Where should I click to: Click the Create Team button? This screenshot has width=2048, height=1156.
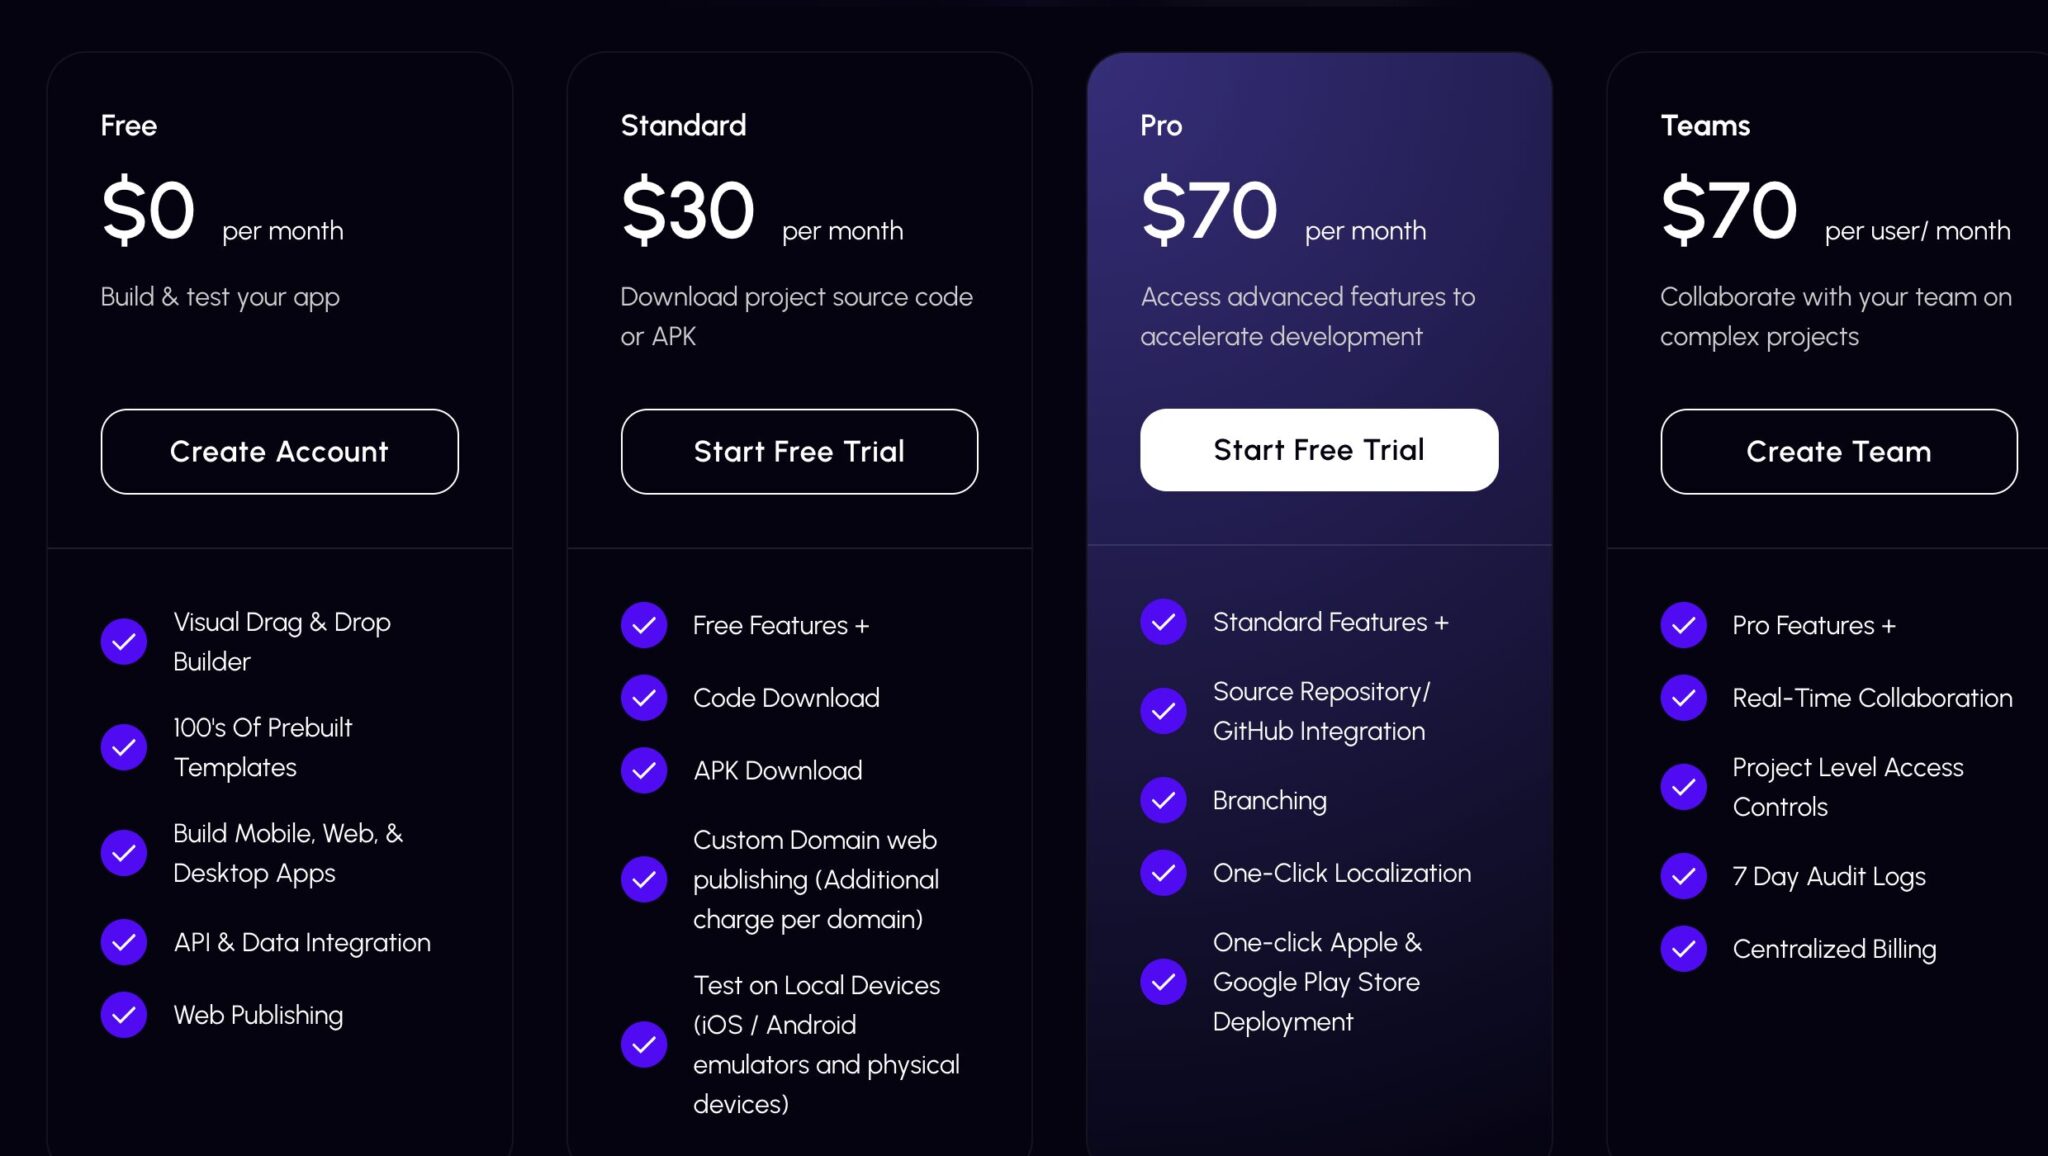[1838, 451]
